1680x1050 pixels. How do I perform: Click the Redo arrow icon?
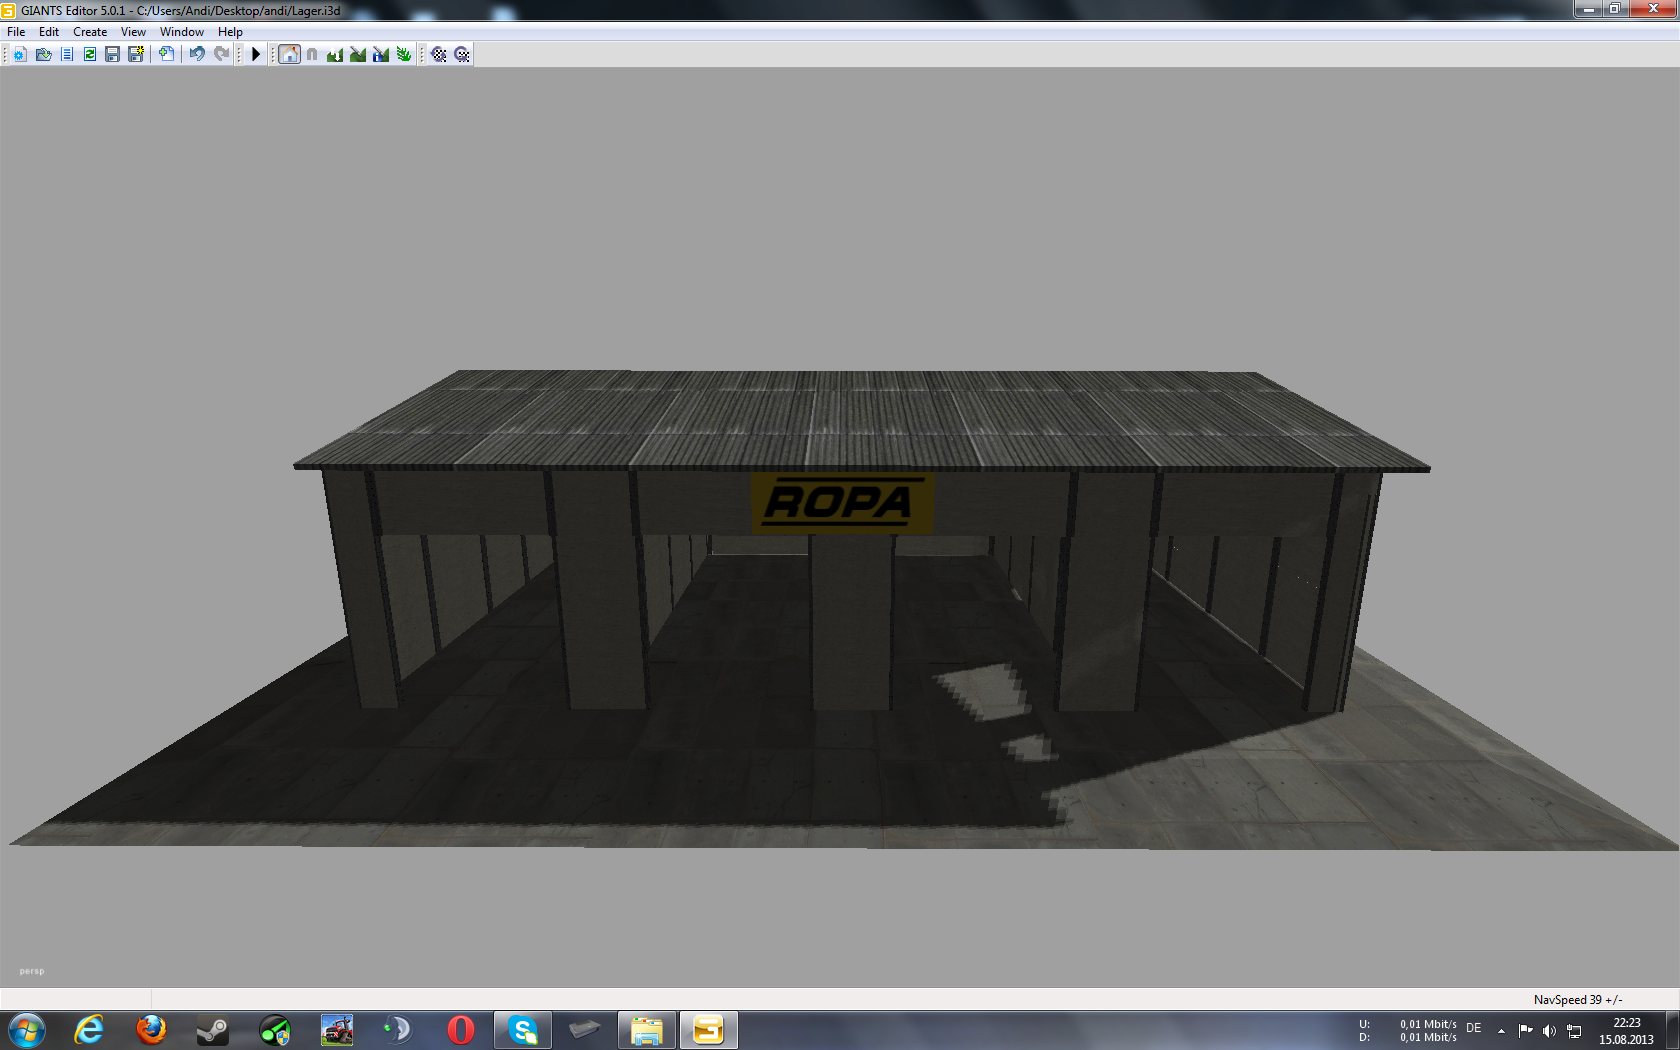(221, 54)
